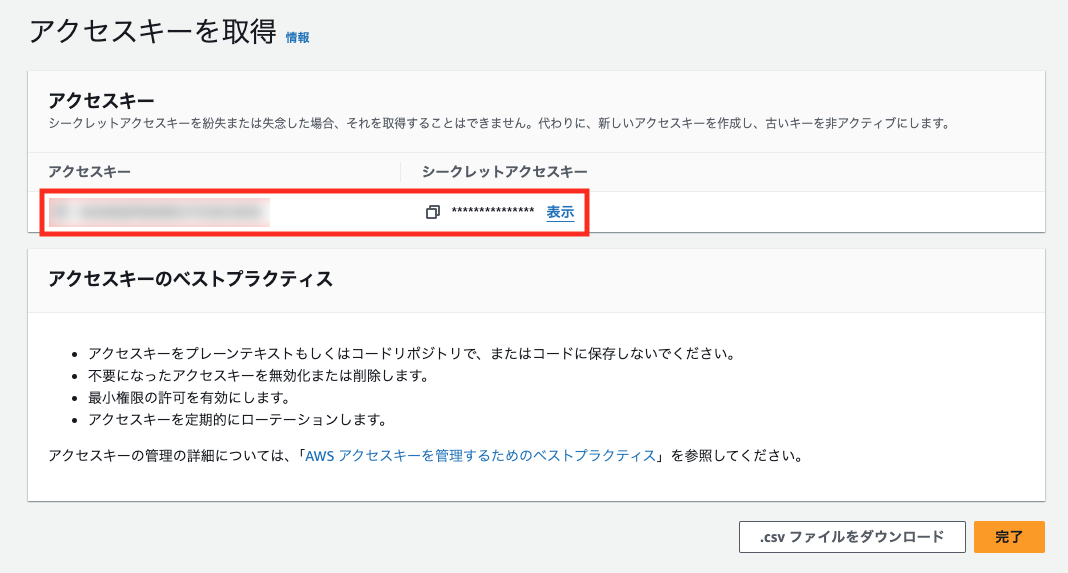Click the シークレットアクセスキー column header
The width and height of the screenshot is (1068, 573).
[504, 172]
